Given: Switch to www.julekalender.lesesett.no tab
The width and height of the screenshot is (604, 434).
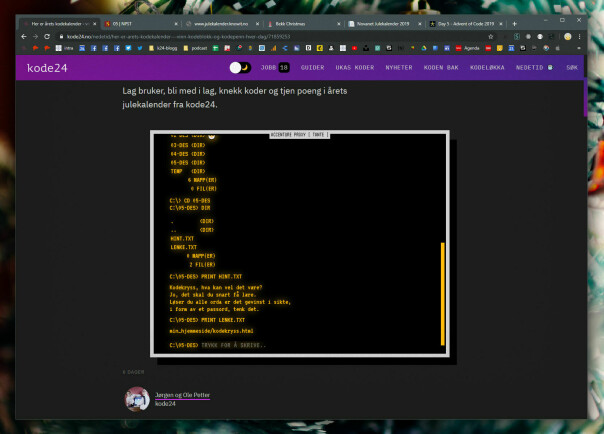Looking at the screenshot, I should [x=222, y=24].
